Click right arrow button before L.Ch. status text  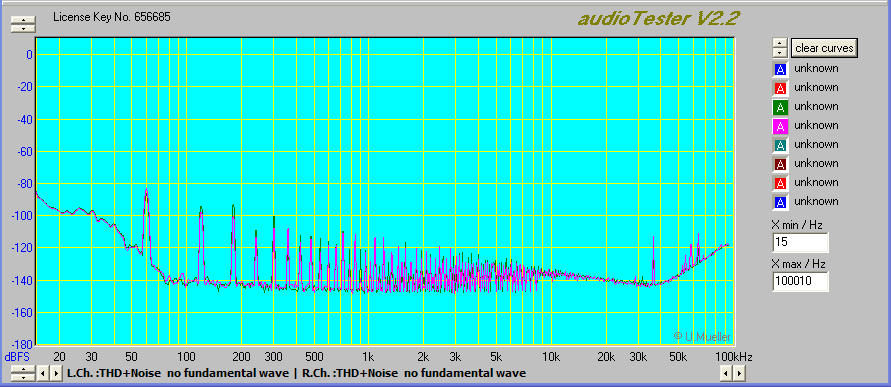point(56,373)
